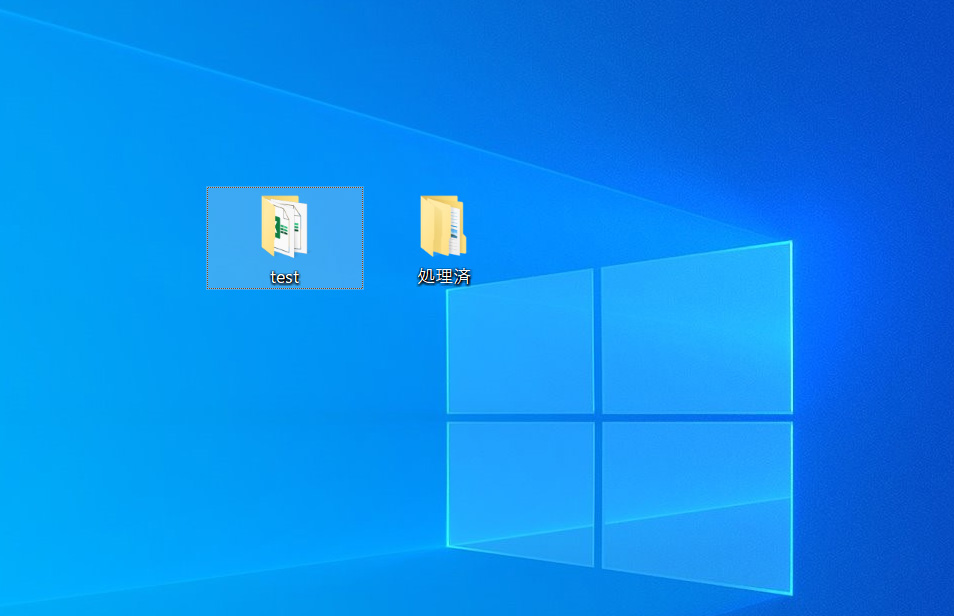Screen dimensions: 954x616
Task: Click vertical gap between upper logo panes
Action: [x=597, y=340]
